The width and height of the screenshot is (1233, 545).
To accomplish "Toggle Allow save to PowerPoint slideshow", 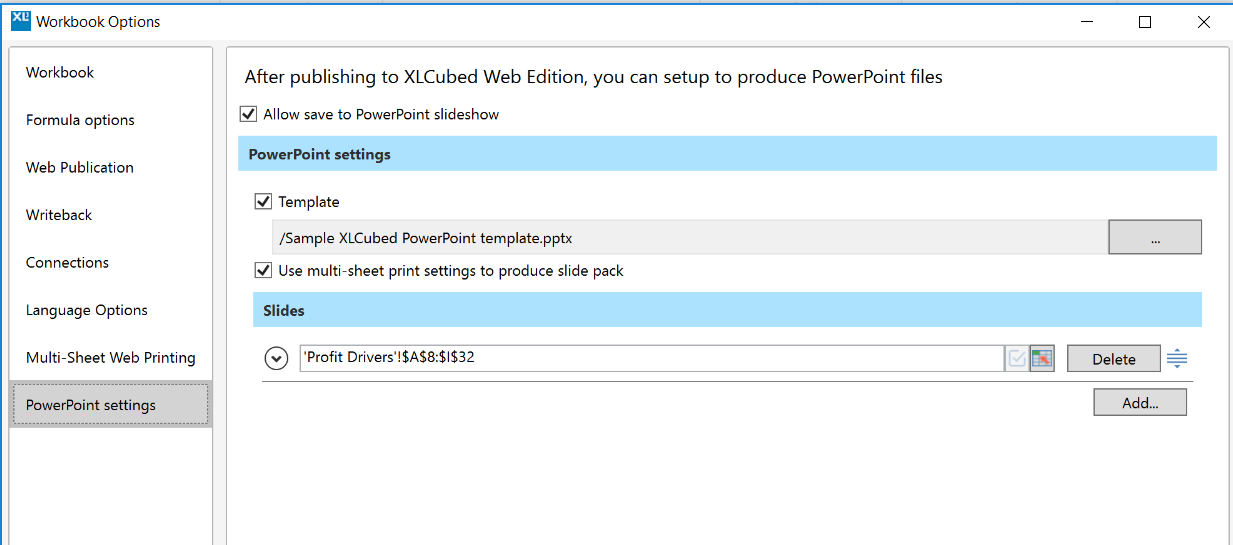I will tap(249, 114).
